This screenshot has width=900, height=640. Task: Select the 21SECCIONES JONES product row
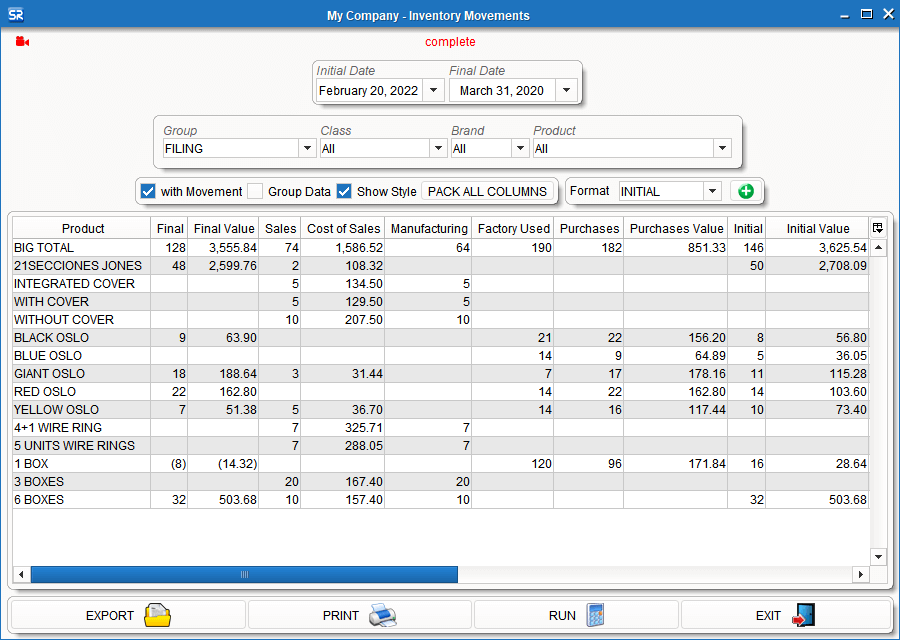click(441, 266)
